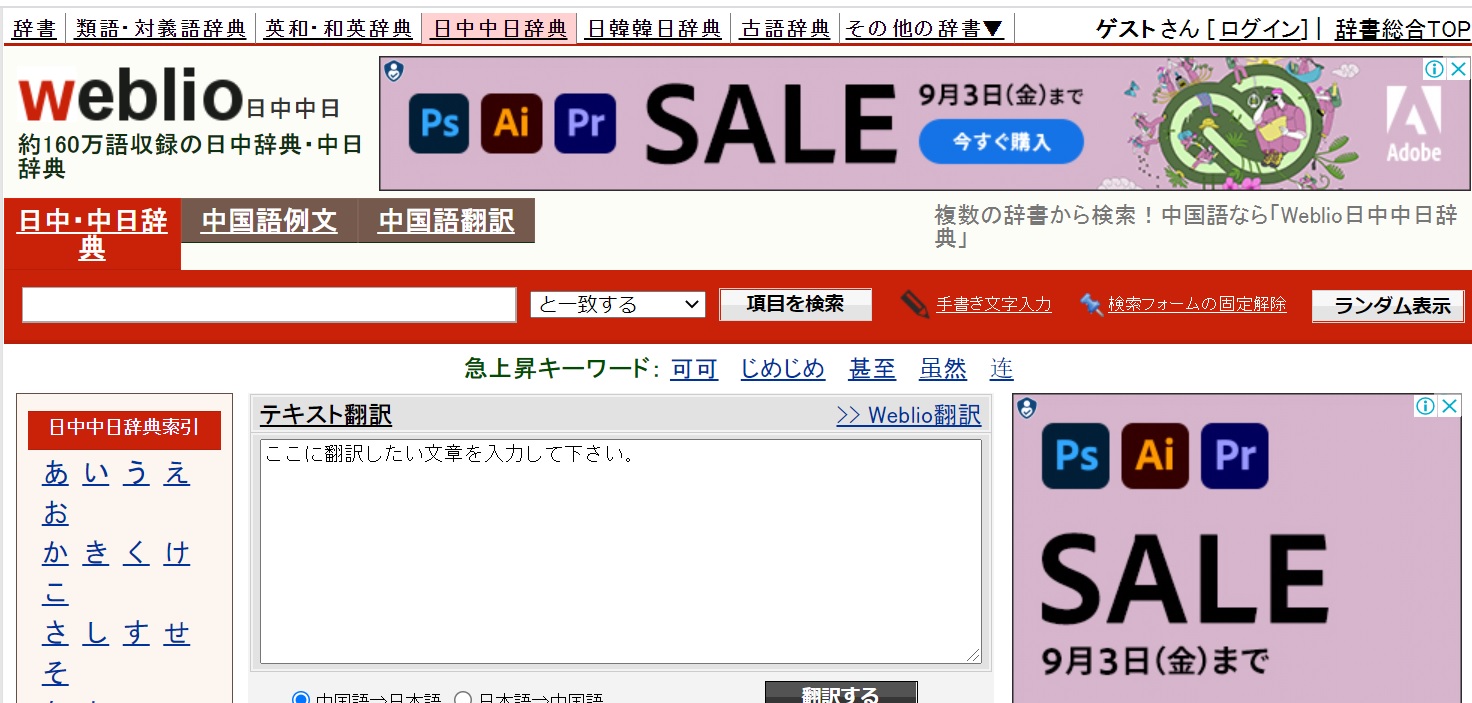Screen dimensions: 1472x703
Task: Click the Weblio logo
Action: (x=130, y=98)
